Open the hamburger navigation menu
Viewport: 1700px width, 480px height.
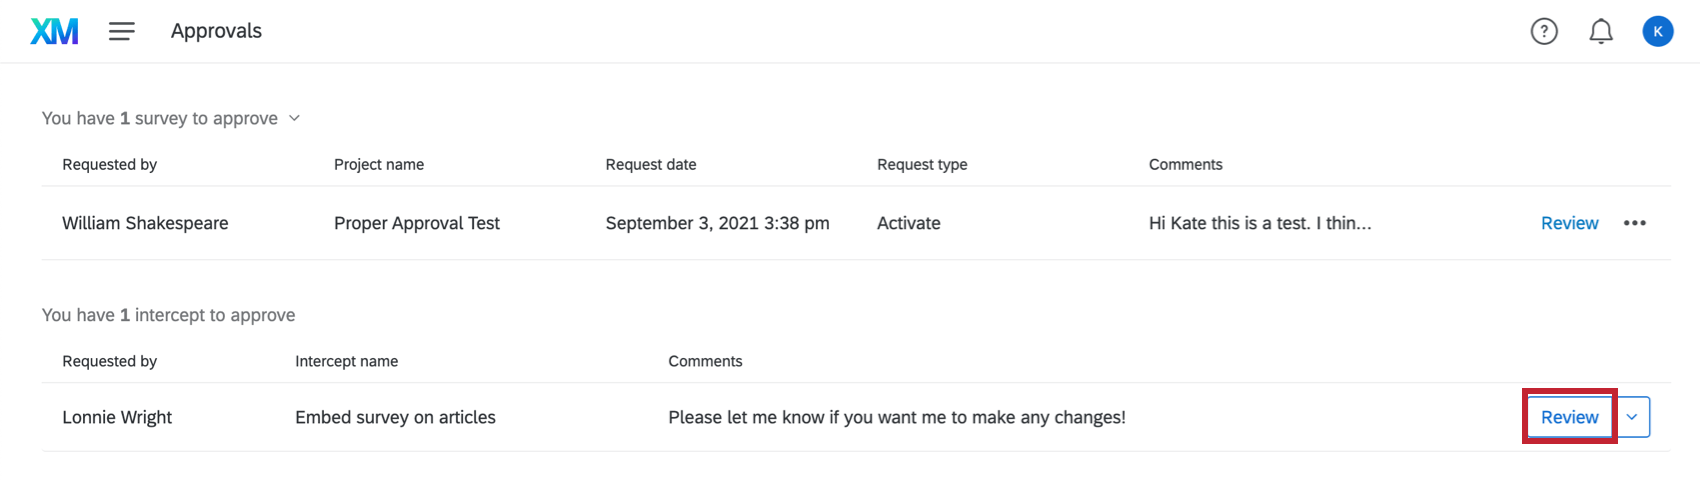click(x=122, y=32)
